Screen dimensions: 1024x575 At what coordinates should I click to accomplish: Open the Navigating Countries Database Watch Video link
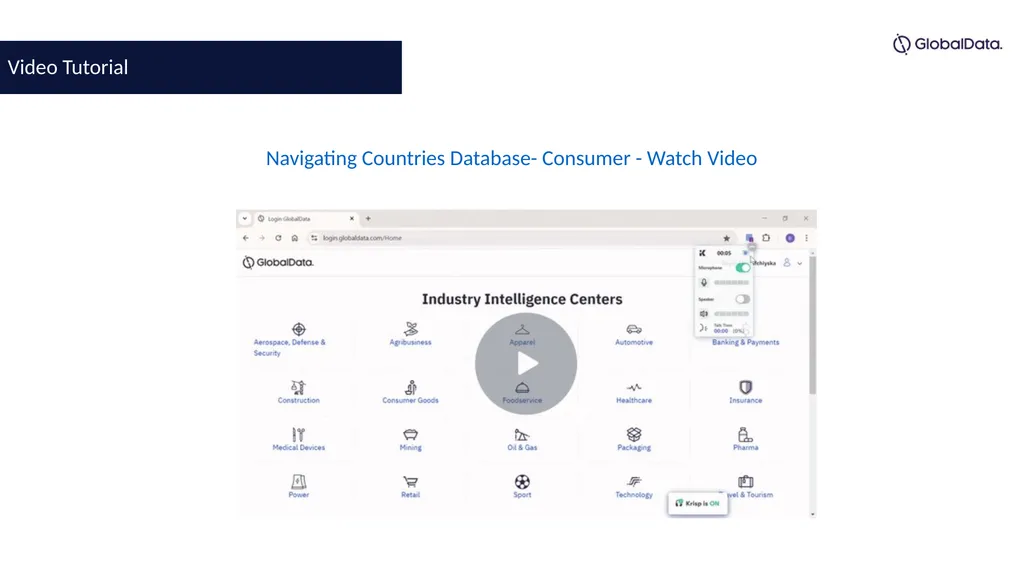511,158
